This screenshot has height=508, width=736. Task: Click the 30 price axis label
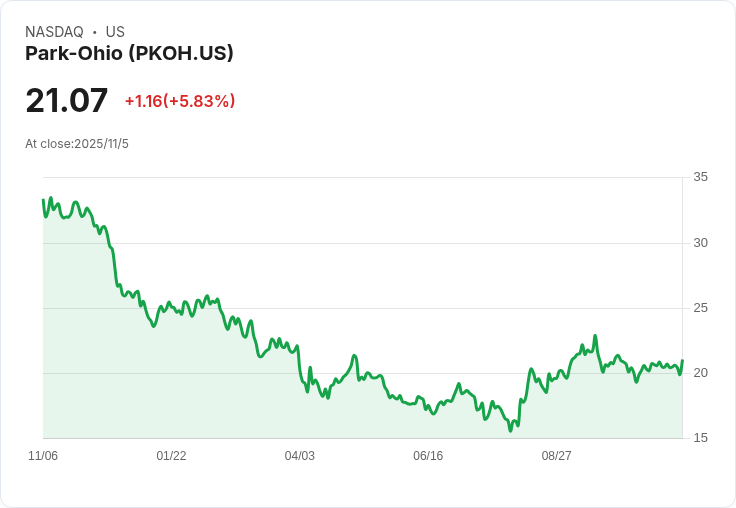[x=701, y=243]
